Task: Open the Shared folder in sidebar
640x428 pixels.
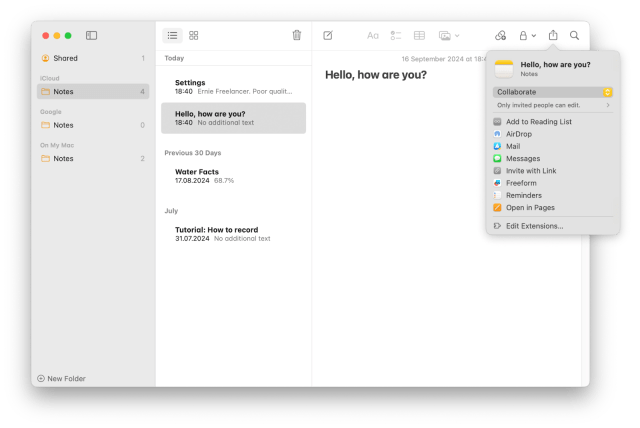Action: [x=93, y=58]
